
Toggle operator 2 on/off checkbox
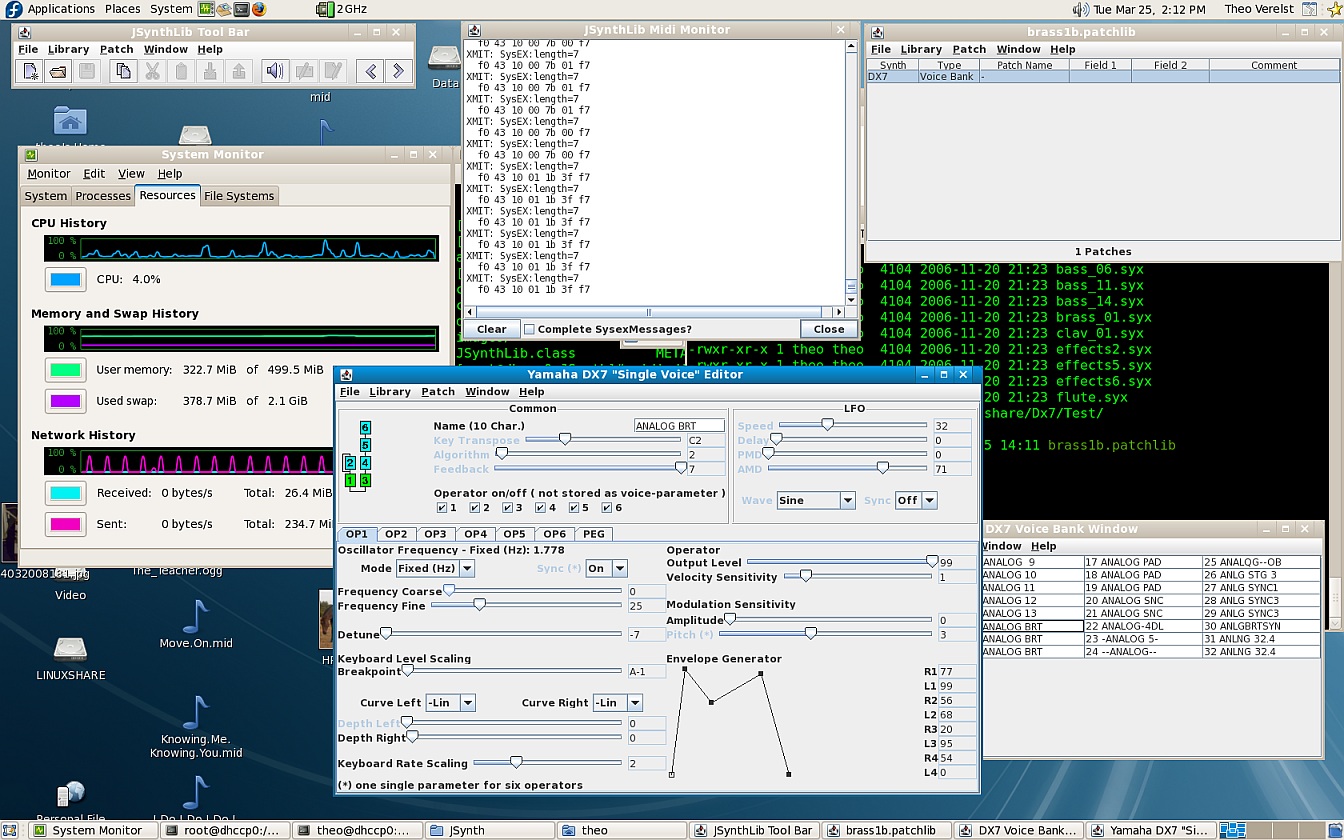[x=475, y=508]
